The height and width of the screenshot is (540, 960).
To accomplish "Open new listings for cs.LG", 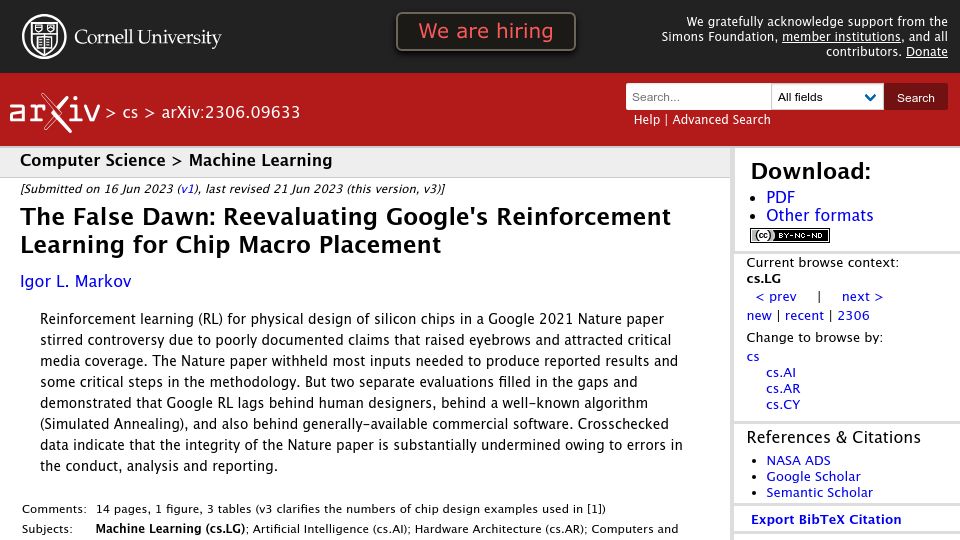I will tap(759, 316).
